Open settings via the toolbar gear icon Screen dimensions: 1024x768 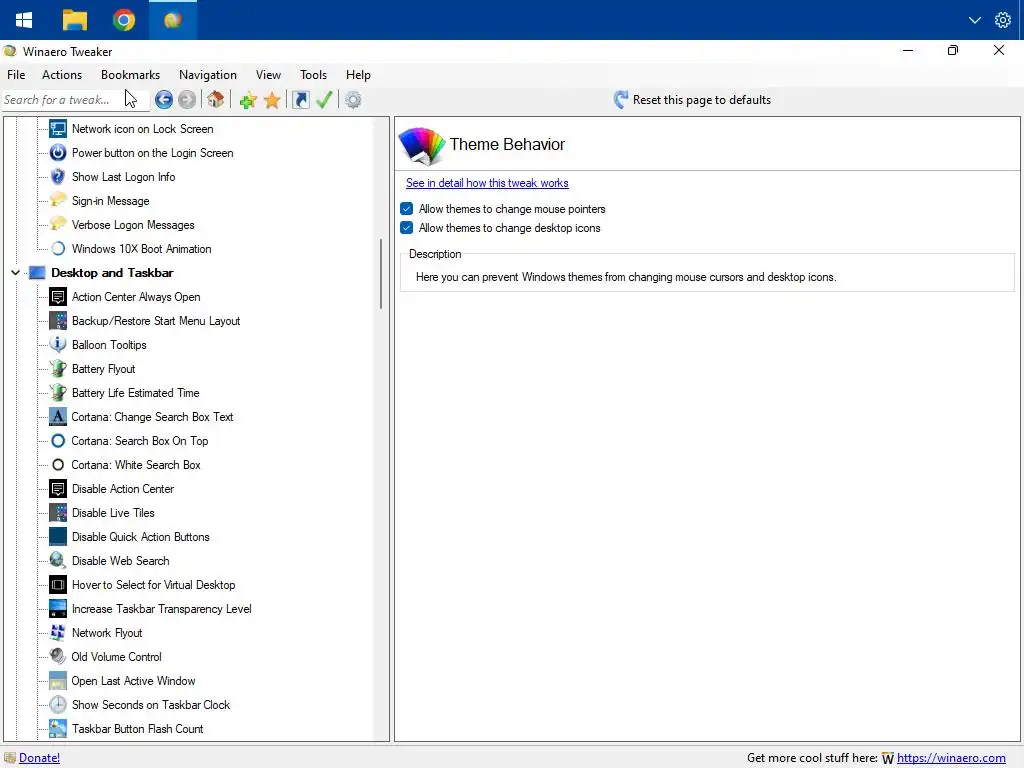[353, 100]
